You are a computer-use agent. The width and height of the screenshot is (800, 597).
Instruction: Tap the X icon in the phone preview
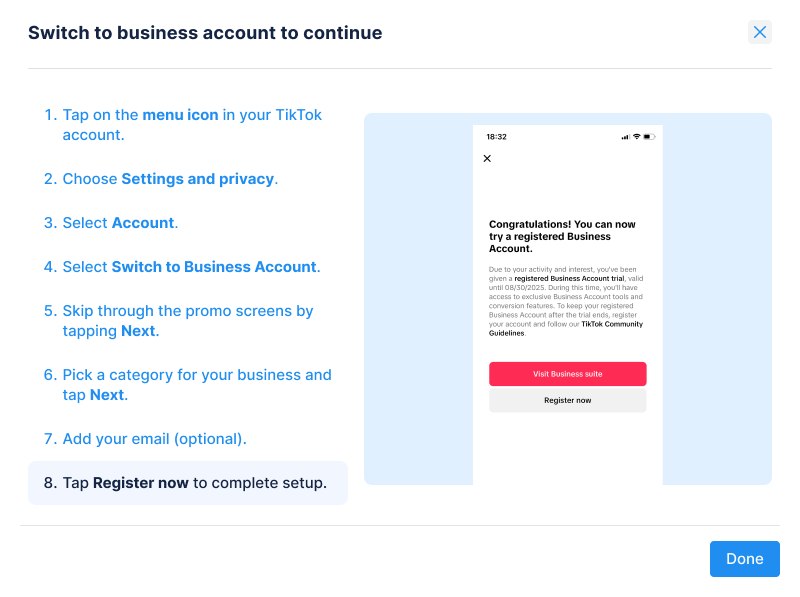pos(487,159)
